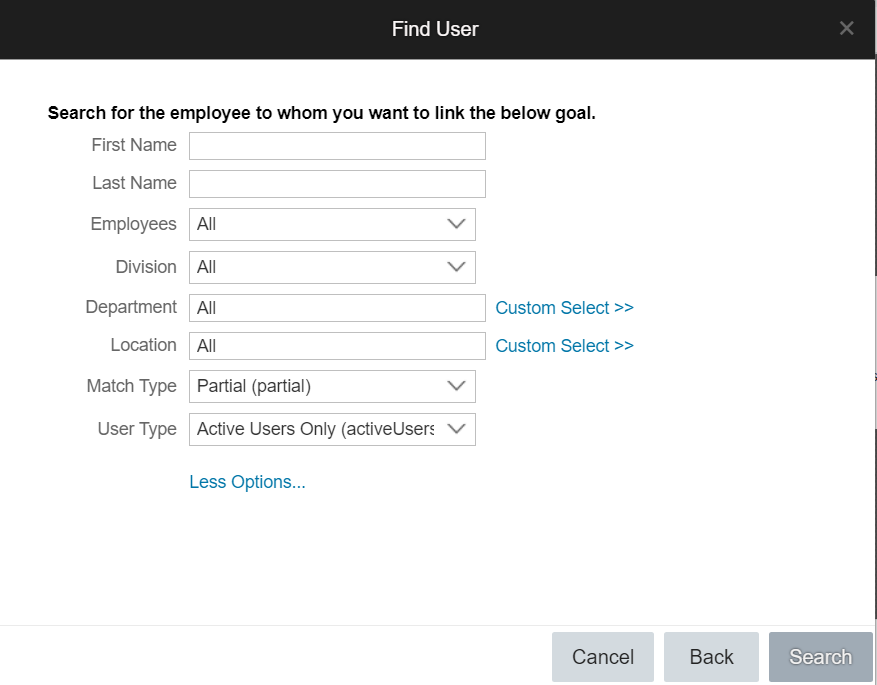Click the Last Name label

coord(134,183)
